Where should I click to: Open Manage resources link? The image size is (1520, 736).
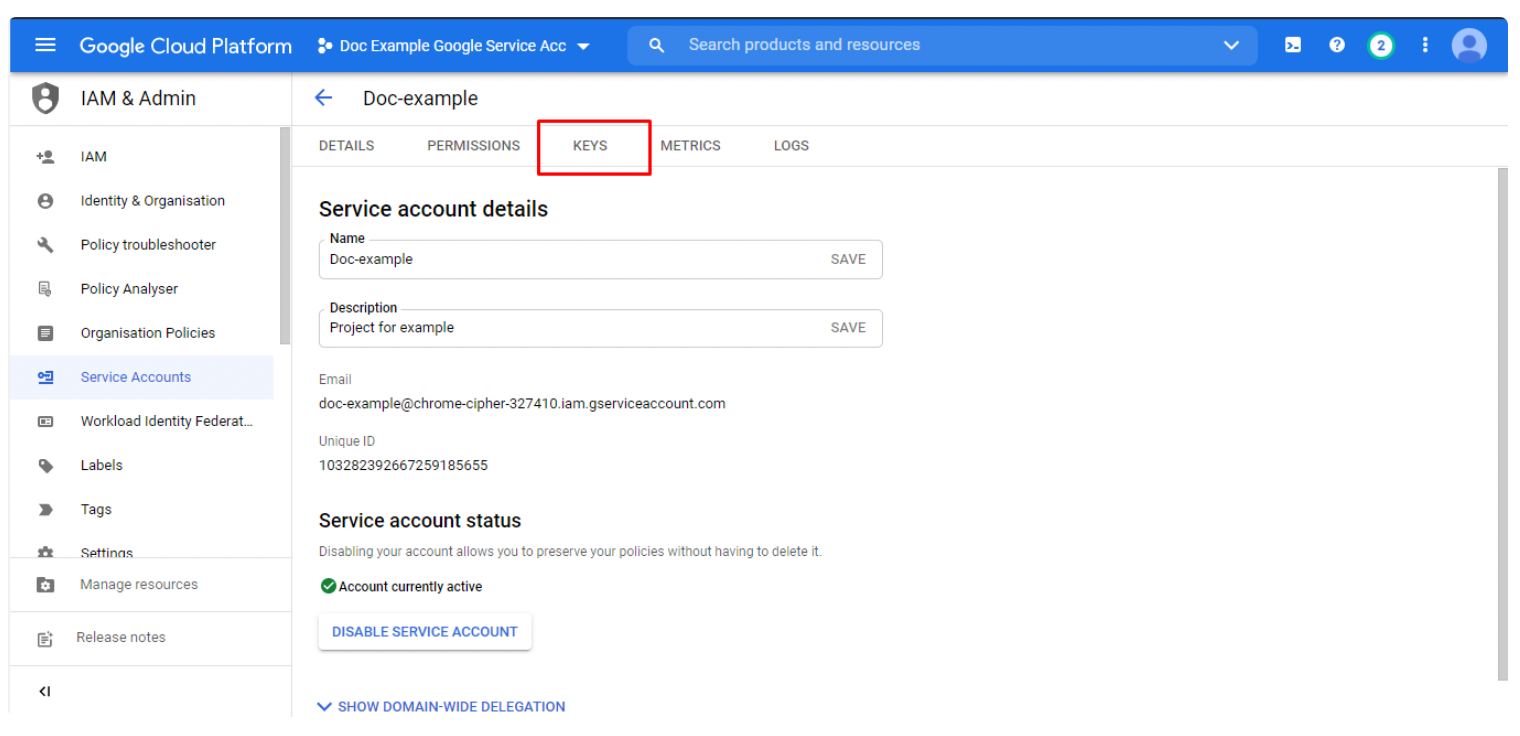(x=139, y=584)
